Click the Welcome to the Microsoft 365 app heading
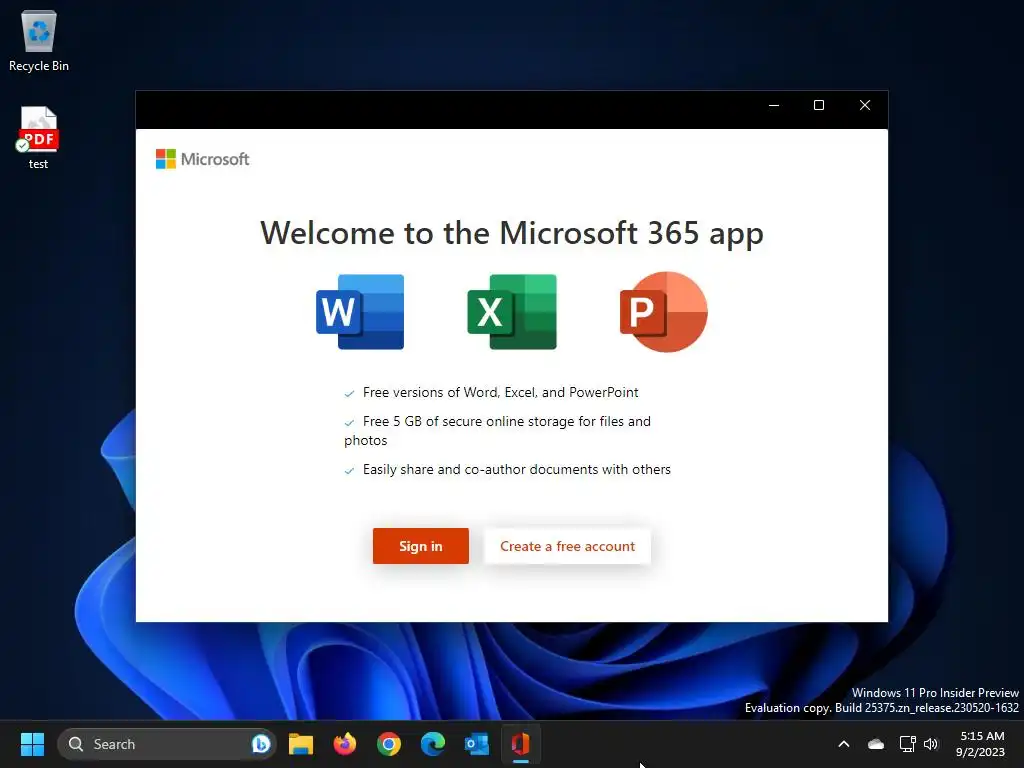Screen dimensions: 1024x768 [x=512, y=233]
